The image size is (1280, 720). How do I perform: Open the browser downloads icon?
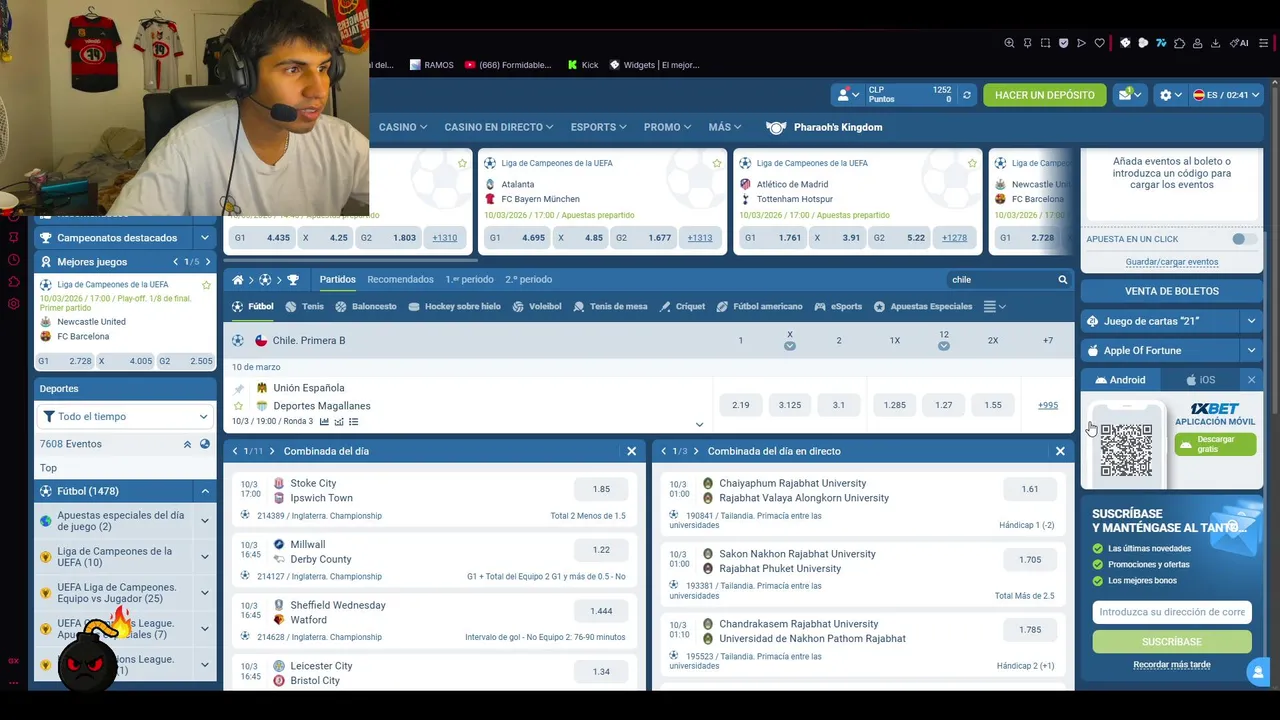(x=1215, y=43)
